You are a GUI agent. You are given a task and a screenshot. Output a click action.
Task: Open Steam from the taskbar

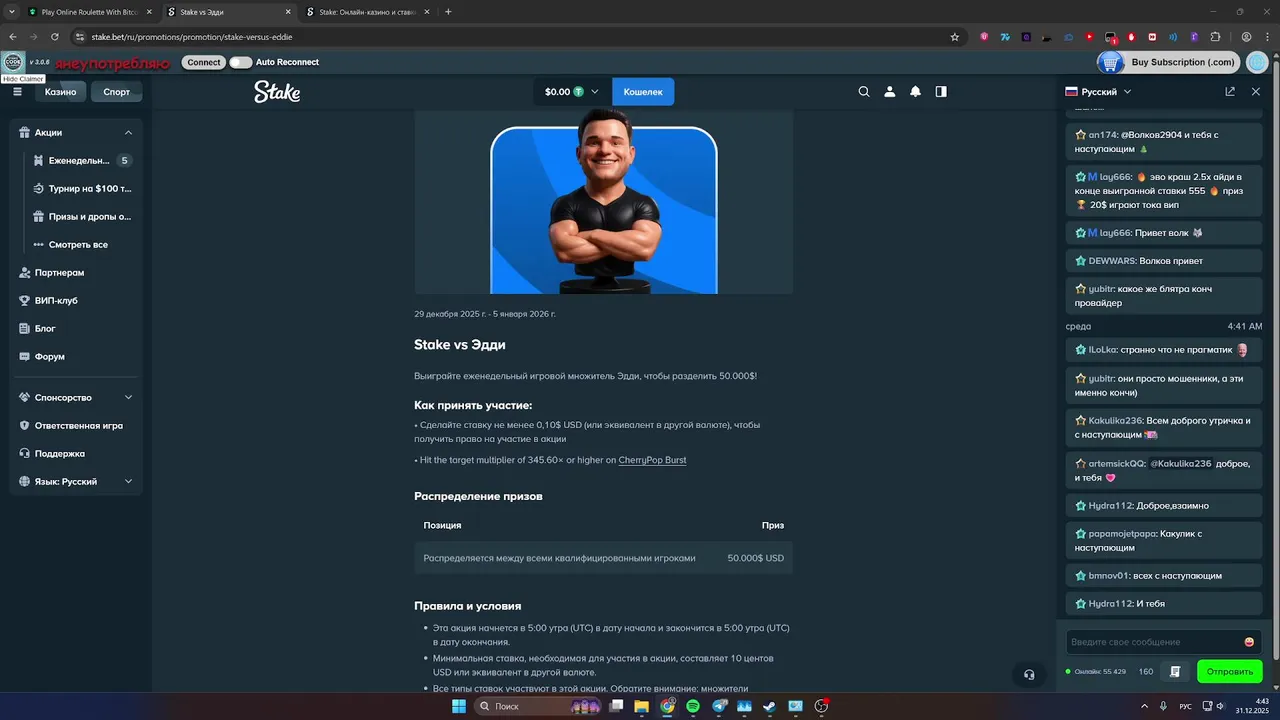click(770, 706)
